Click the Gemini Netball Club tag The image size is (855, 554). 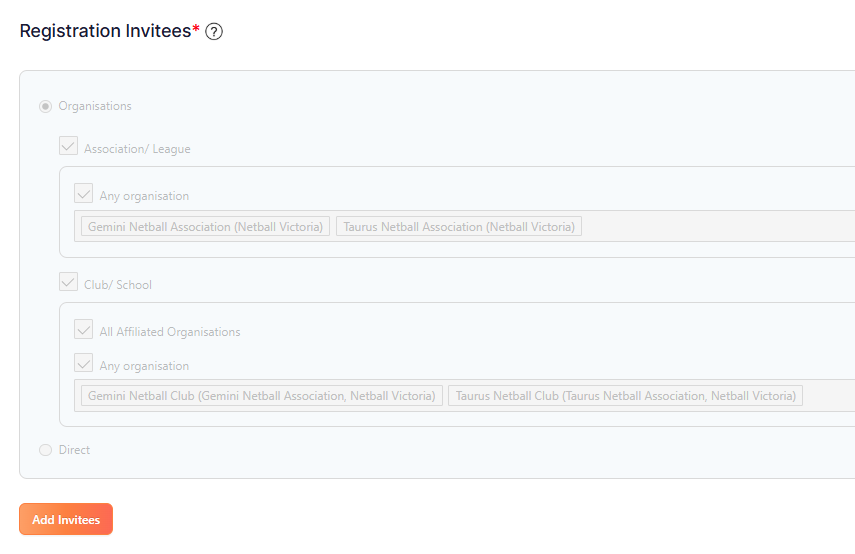(261, 396)
